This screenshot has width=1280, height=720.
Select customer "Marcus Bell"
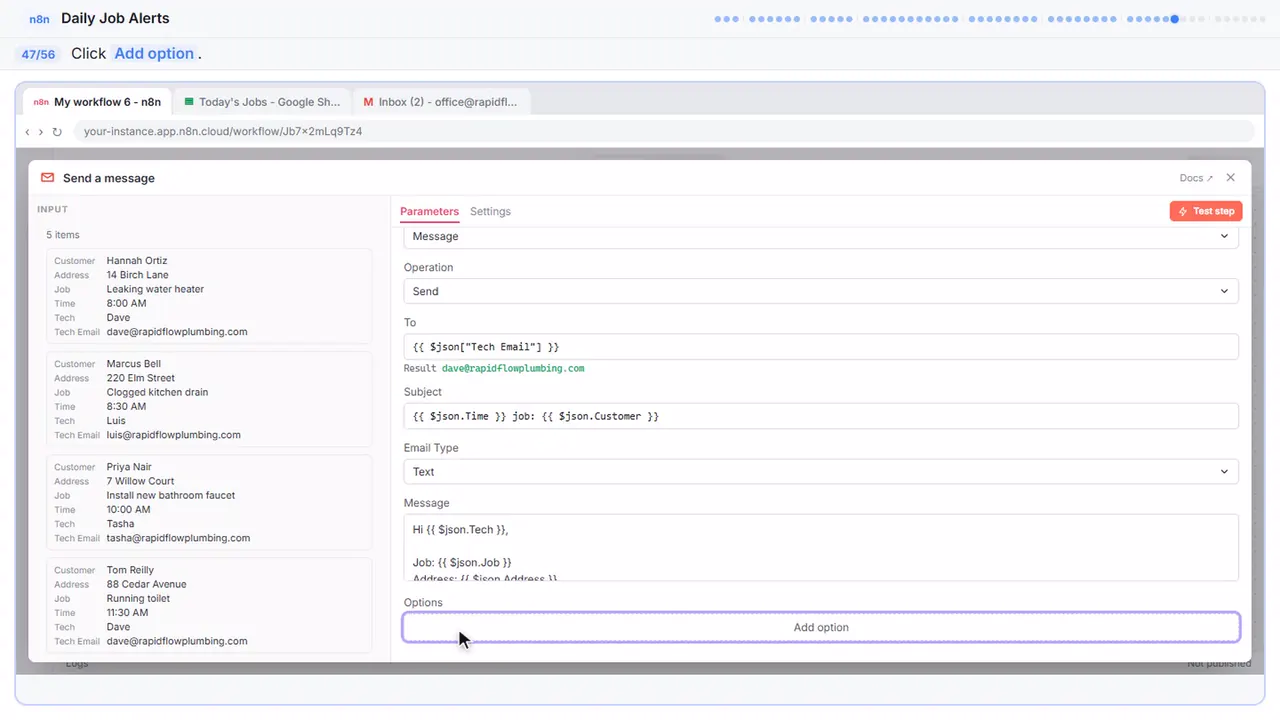(x=134, y=364)
